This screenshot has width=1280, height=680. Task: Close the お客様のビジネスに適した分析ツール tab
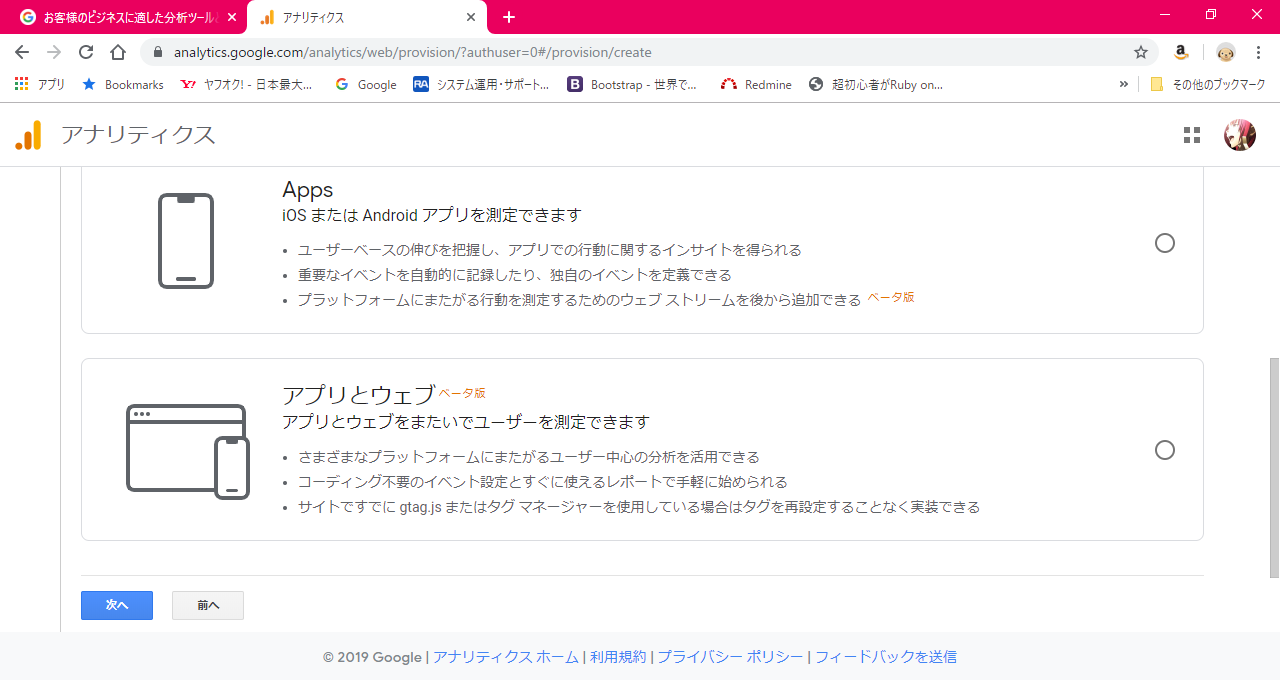click(231, 17)
